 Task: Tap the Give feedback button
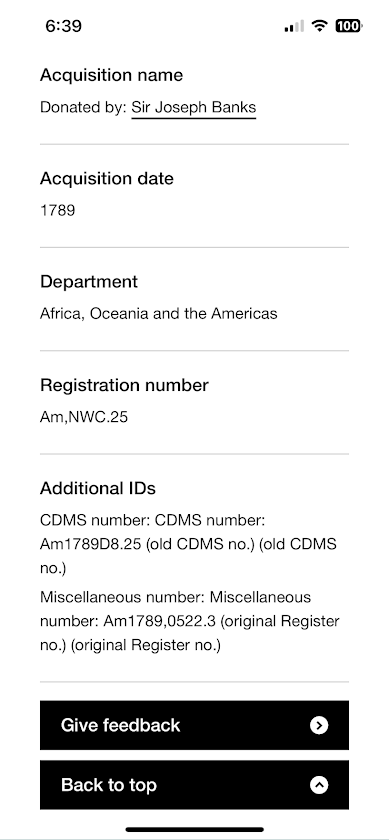(194, 725)
